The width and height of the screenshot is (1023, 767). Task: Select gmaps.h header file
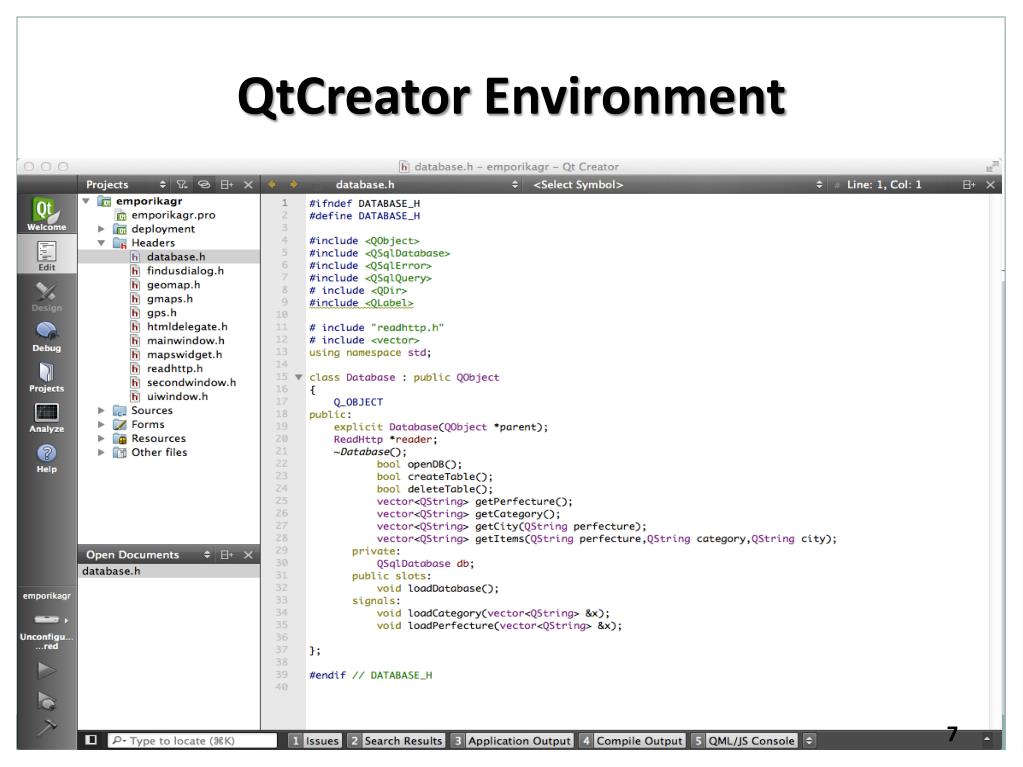pyautogui.click(x=170, y=299)
